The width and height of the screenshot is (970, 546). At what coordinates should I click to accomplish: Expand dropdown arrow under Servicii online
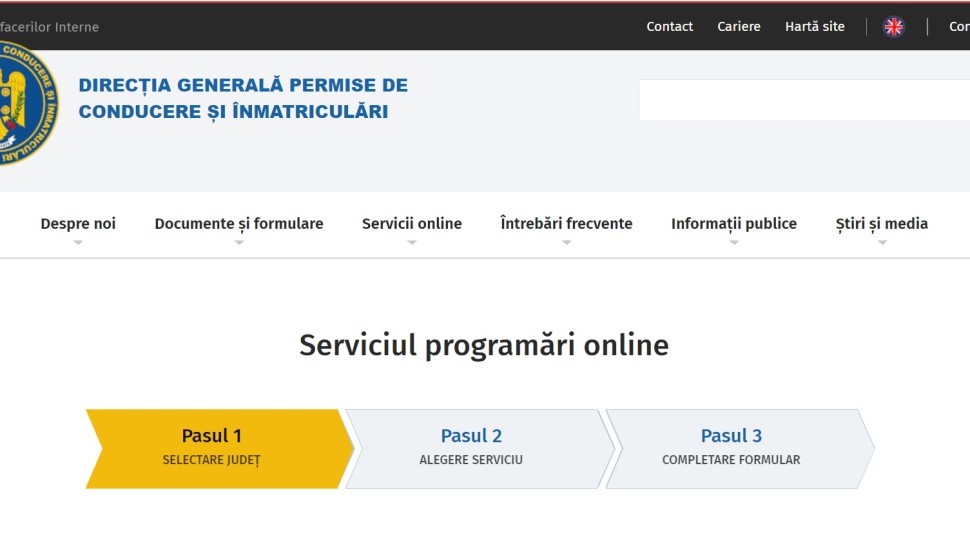click(412, 242)
